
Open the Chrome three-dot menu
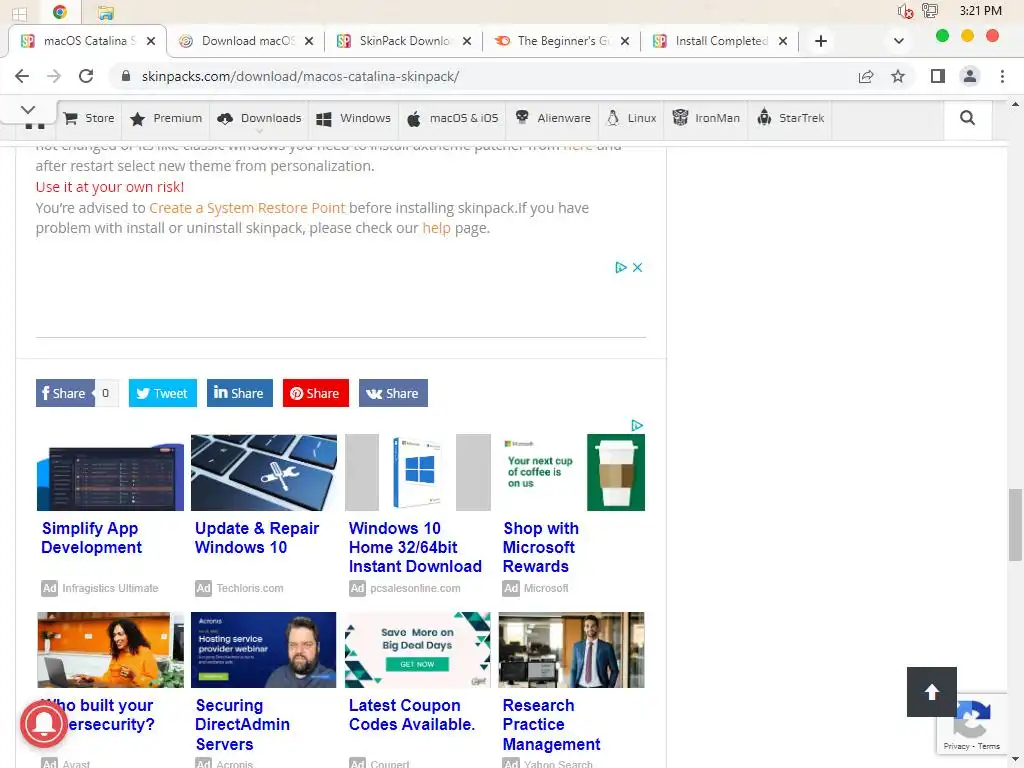coord(1002,76)
